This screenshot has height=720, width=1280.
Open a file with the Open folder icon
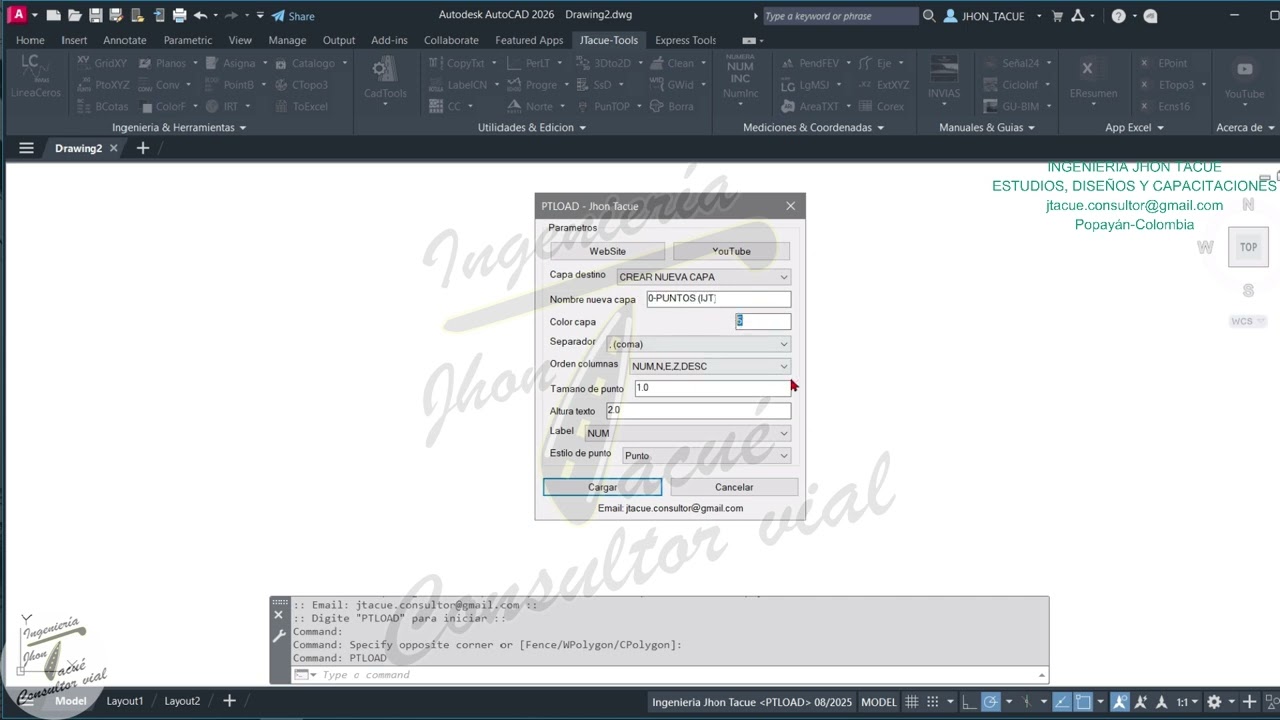coord(75,15)
